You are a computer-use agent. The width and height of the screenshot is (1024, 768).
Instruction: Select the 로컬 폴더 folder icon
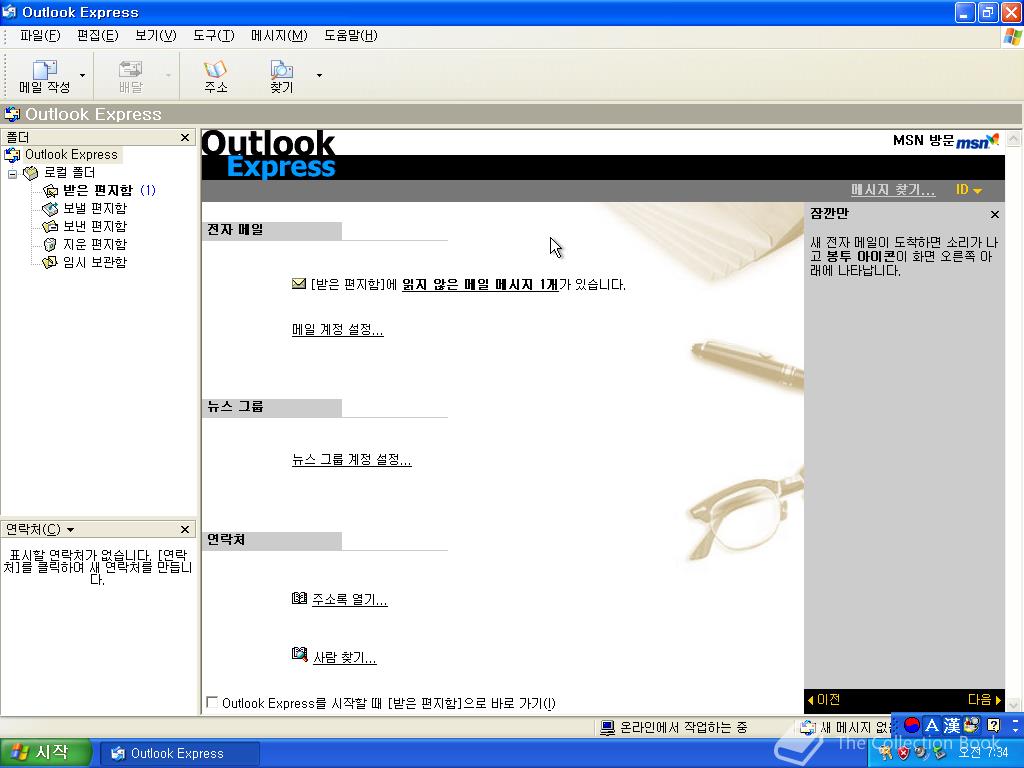(31, 173)
